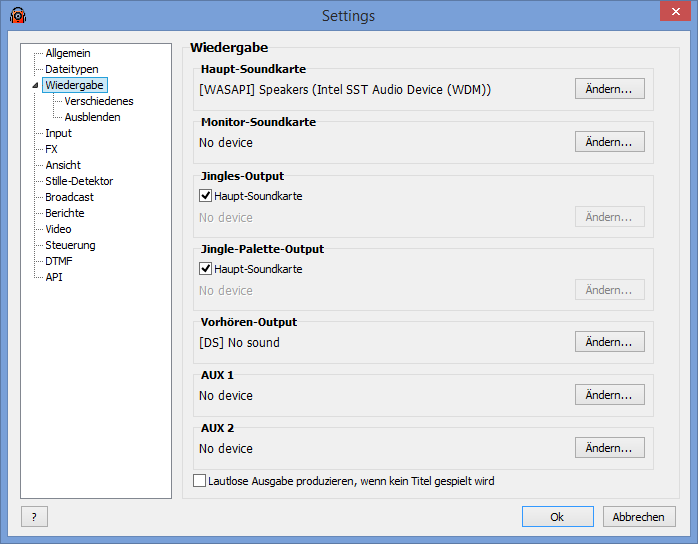Click Ändern for Haupt-Soundkarte
Viewport: 698px width, 544px height.
[609, 89]
